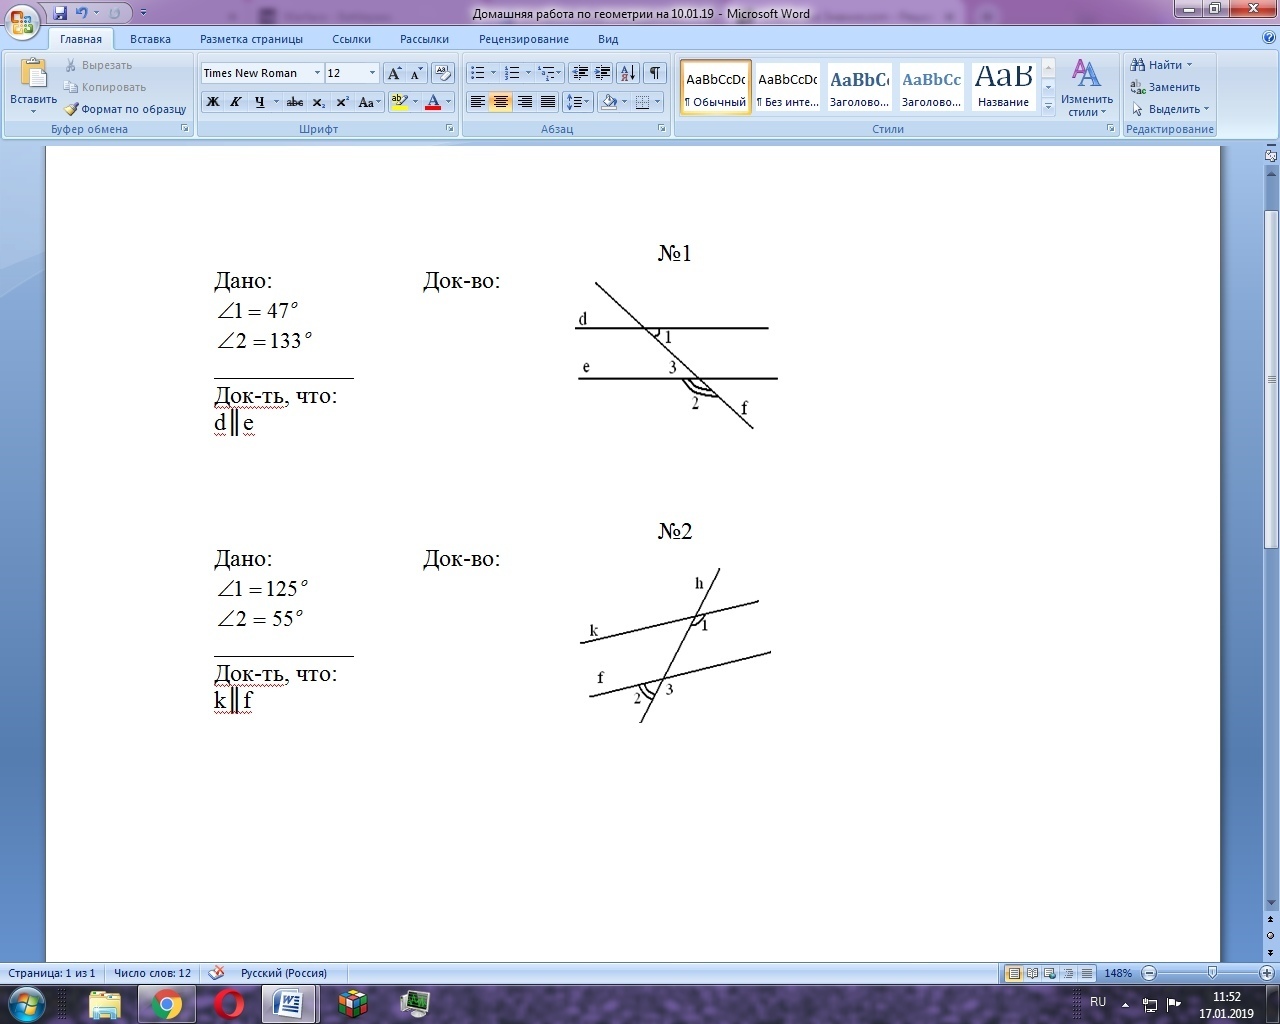This screenshot has height=1024, width=1280.
Task: Toggle subscript formatting
Action: point(319,102)
